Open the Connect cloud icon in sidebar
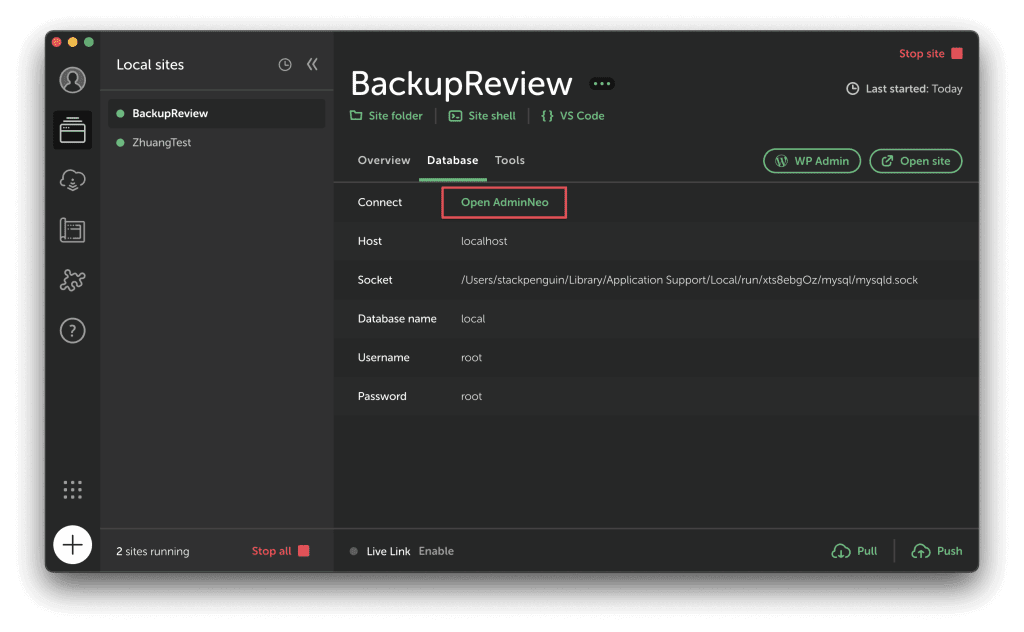The image size is (1024, 632). pos(72,181)
